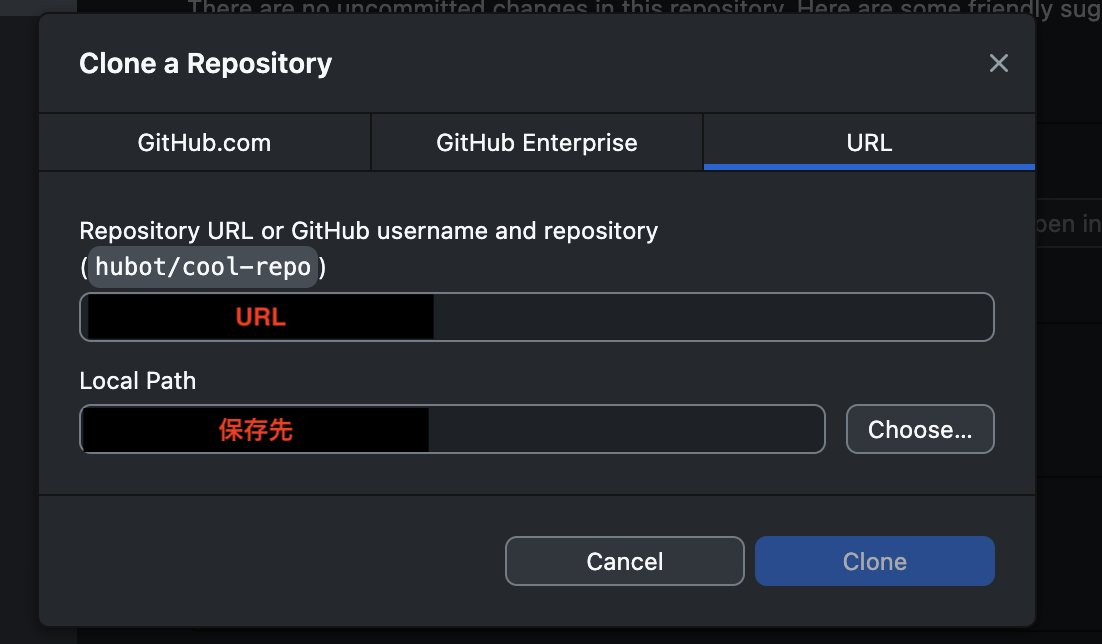Switch to the GitHub.com tab
Screen dimensions: 1102x644
(204, 143)
